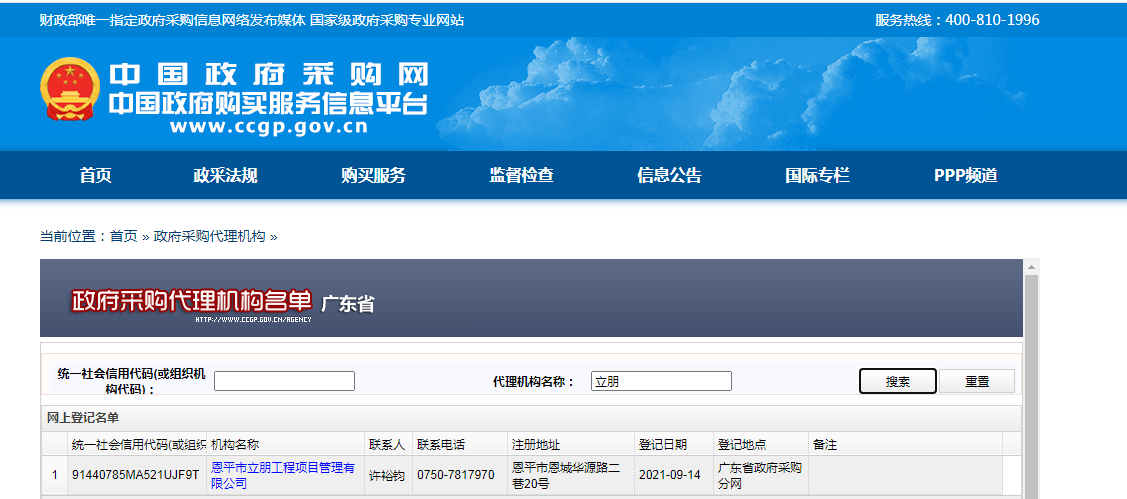Select the phone number 0750-7817970 cell
The image size is (1127, 499).
click(460, 475)
